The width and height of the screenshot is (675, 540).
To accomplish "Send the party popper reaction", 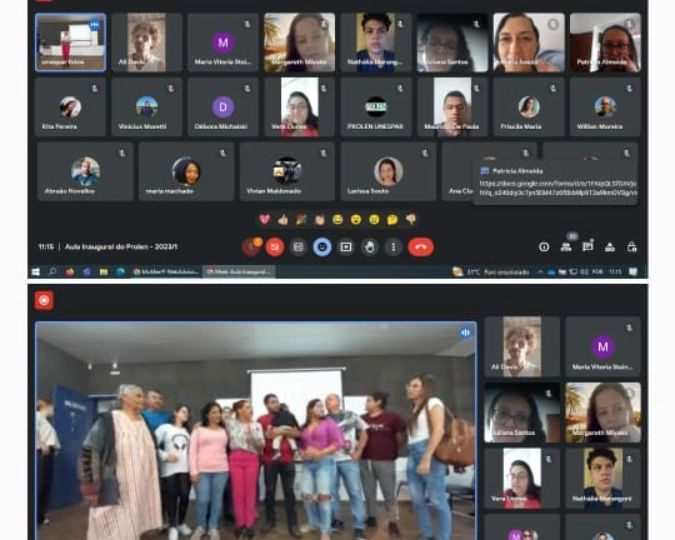I will pyautogui.click(x=301, y=220).
